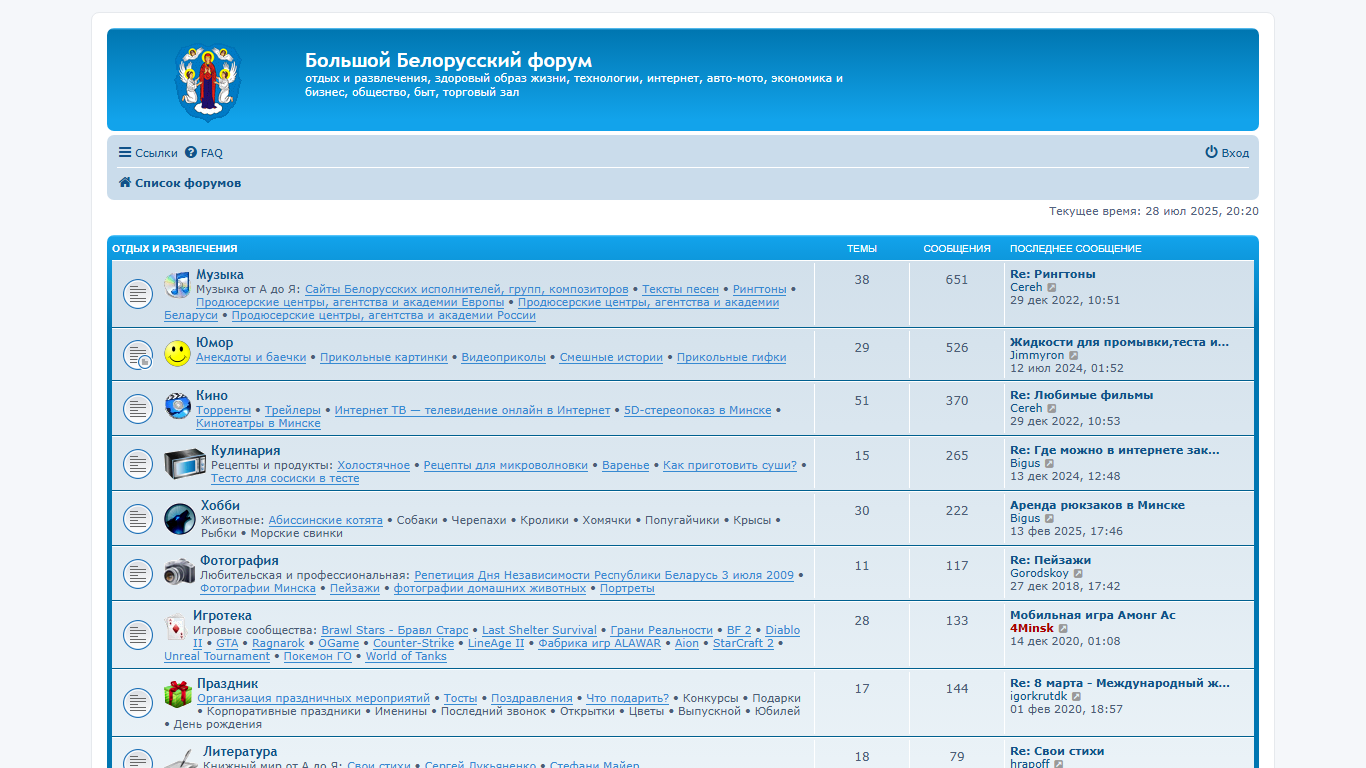Click the read-status icon for Музыка row

point(137,294)
